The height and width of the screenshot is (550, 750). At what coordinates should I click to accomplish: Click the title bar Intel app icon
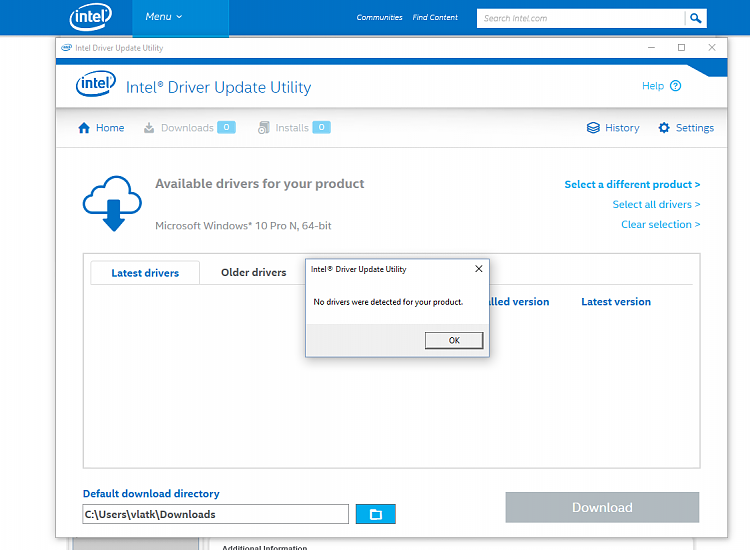click(x=66, y=48)
